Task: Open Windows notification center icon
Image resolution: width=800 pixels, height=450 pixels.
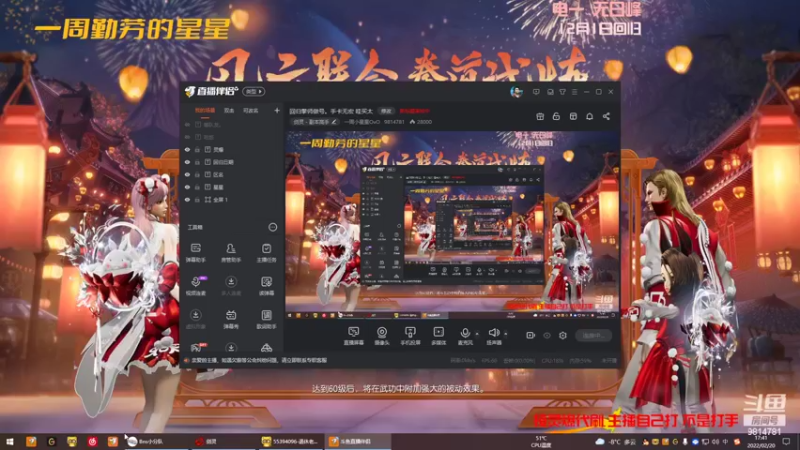Action: (786, 441)
